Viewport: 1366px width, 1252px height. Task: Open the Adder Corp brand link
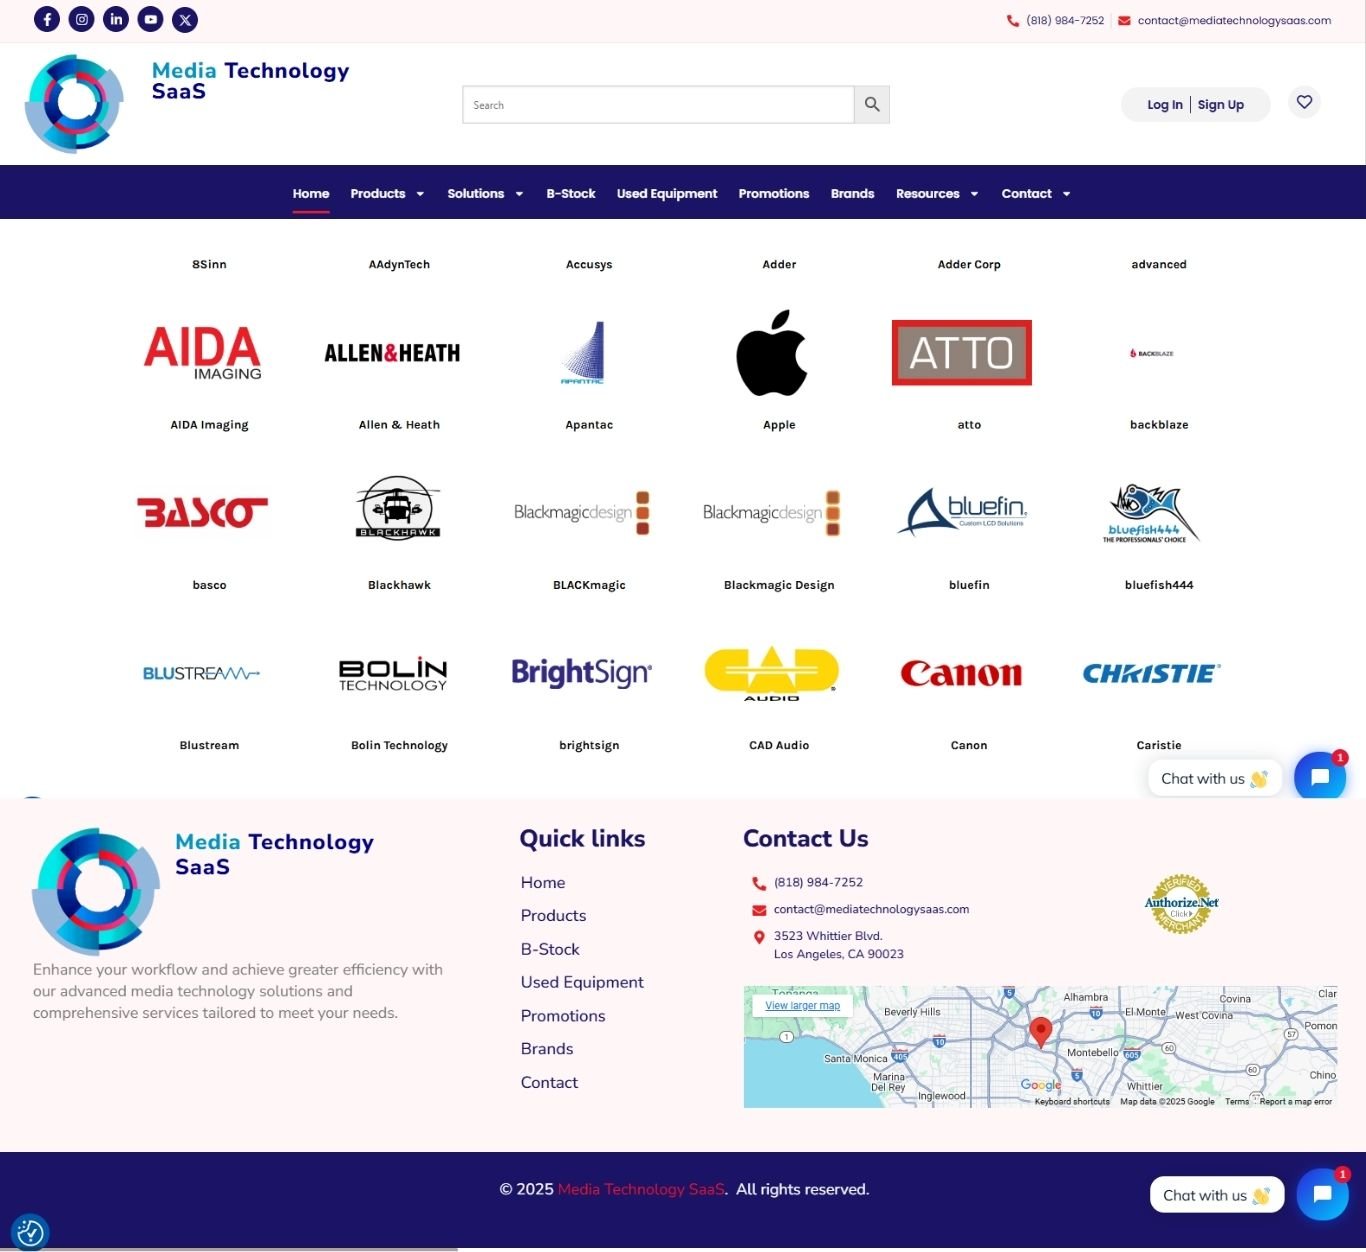969,264
